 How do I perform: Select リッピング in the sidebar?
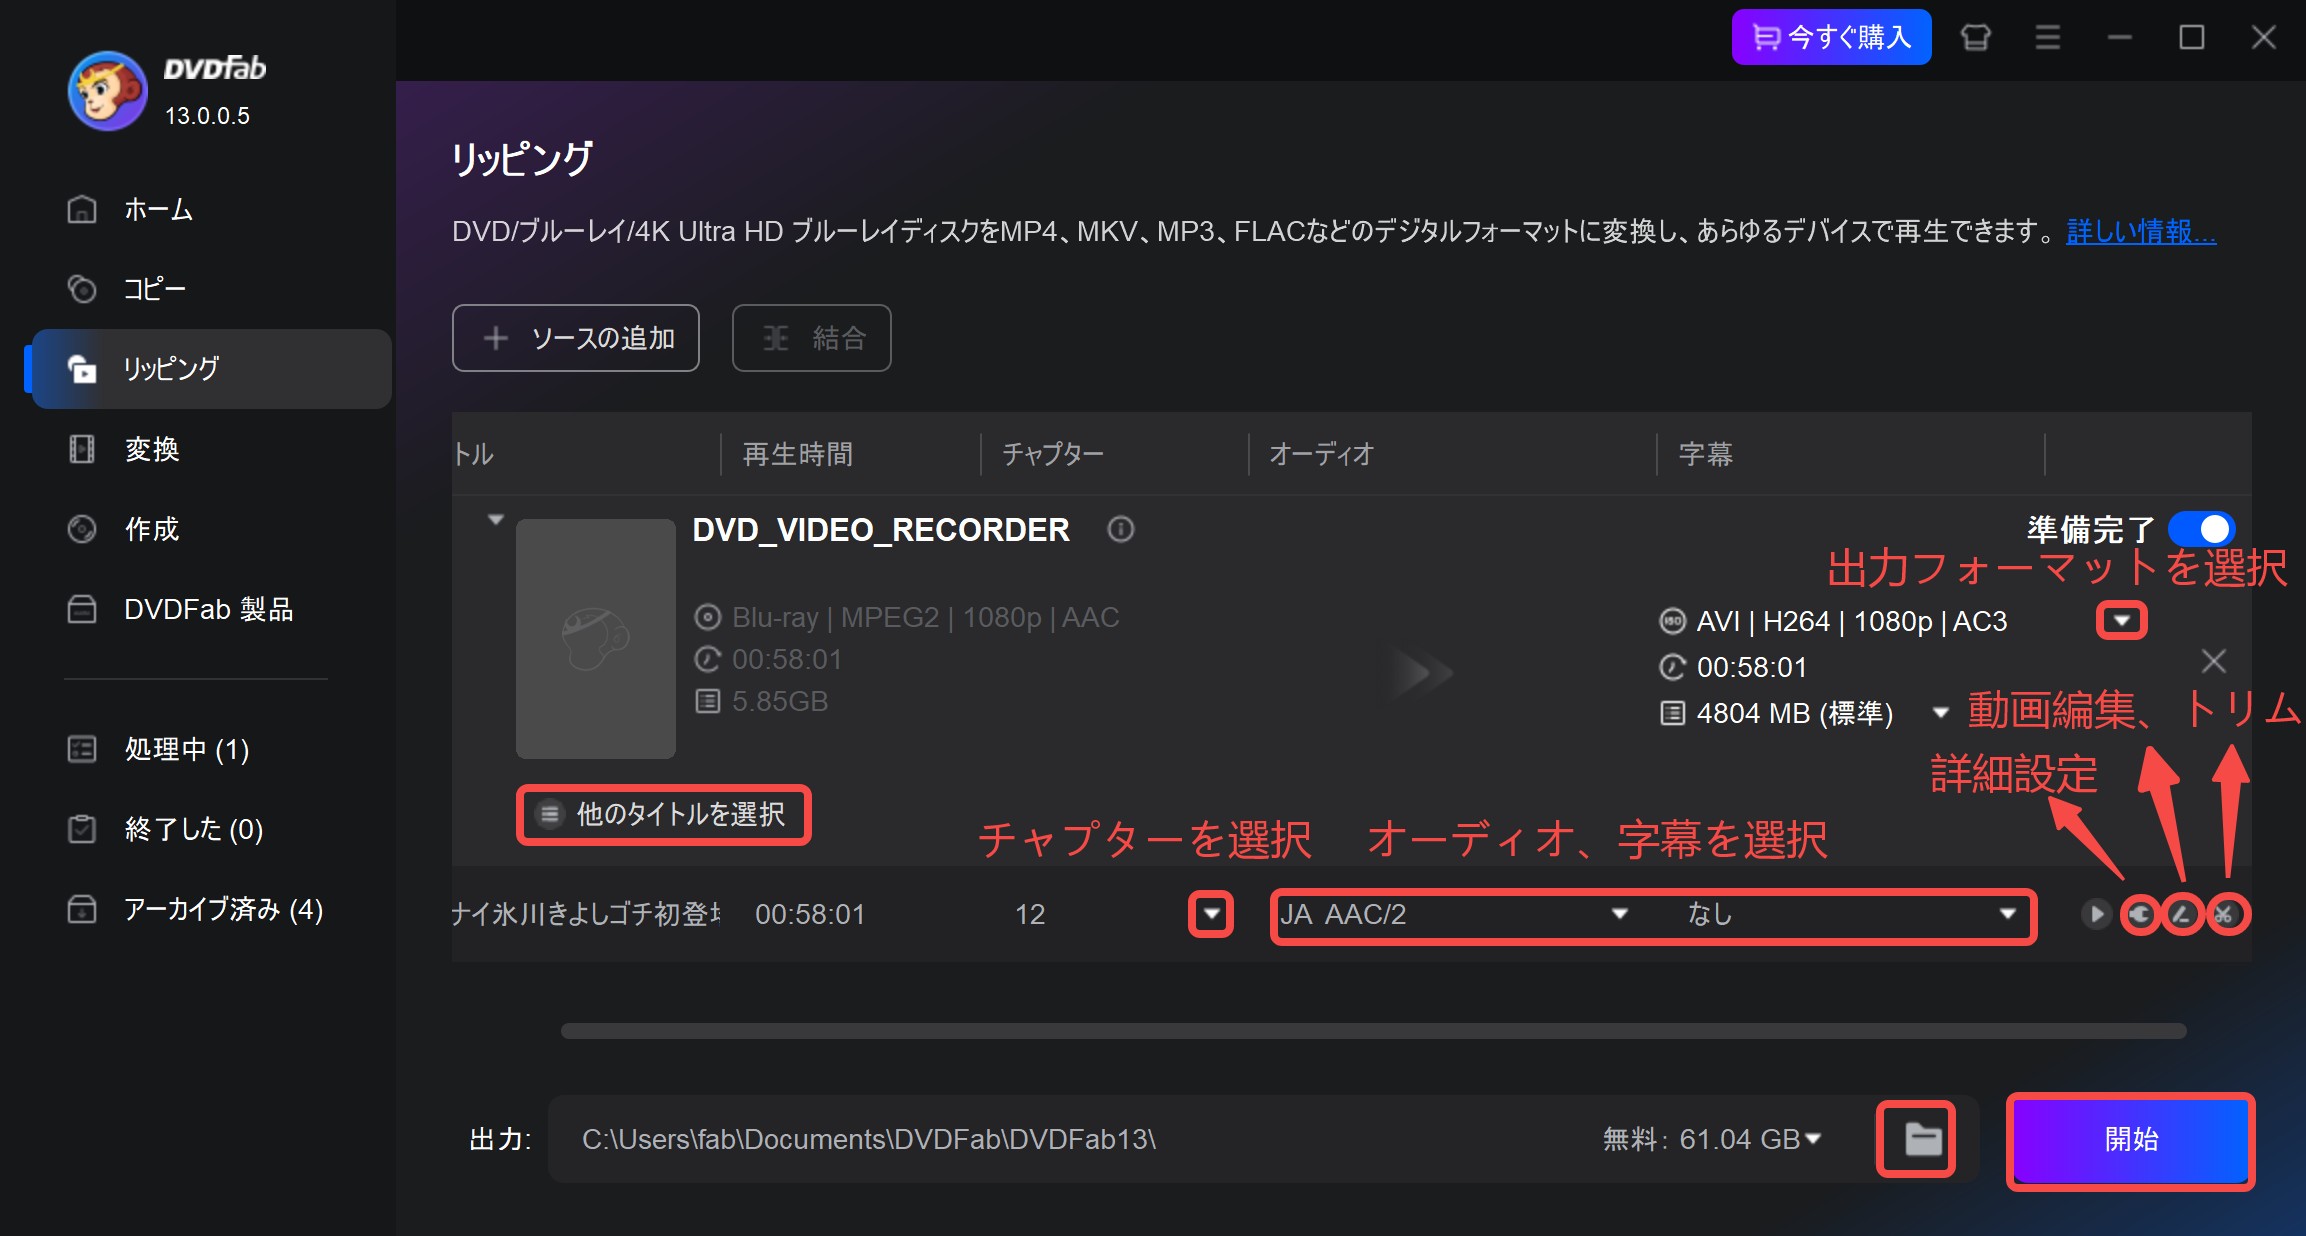(211, 369)
